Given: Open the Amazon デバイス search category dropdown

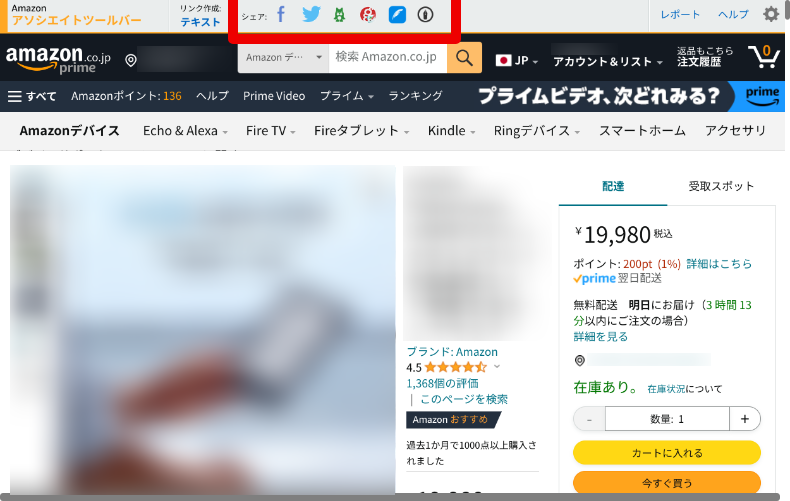Looking at the screenshot, I should coord(284,57).
